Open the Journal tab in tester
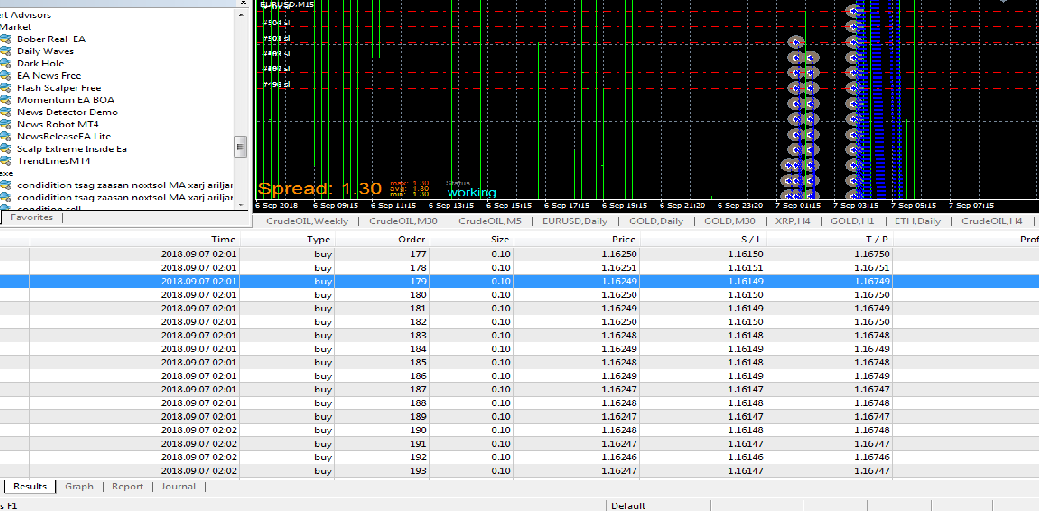Image resolution: width=1039 pixels, height=511 pixels. 179,486
